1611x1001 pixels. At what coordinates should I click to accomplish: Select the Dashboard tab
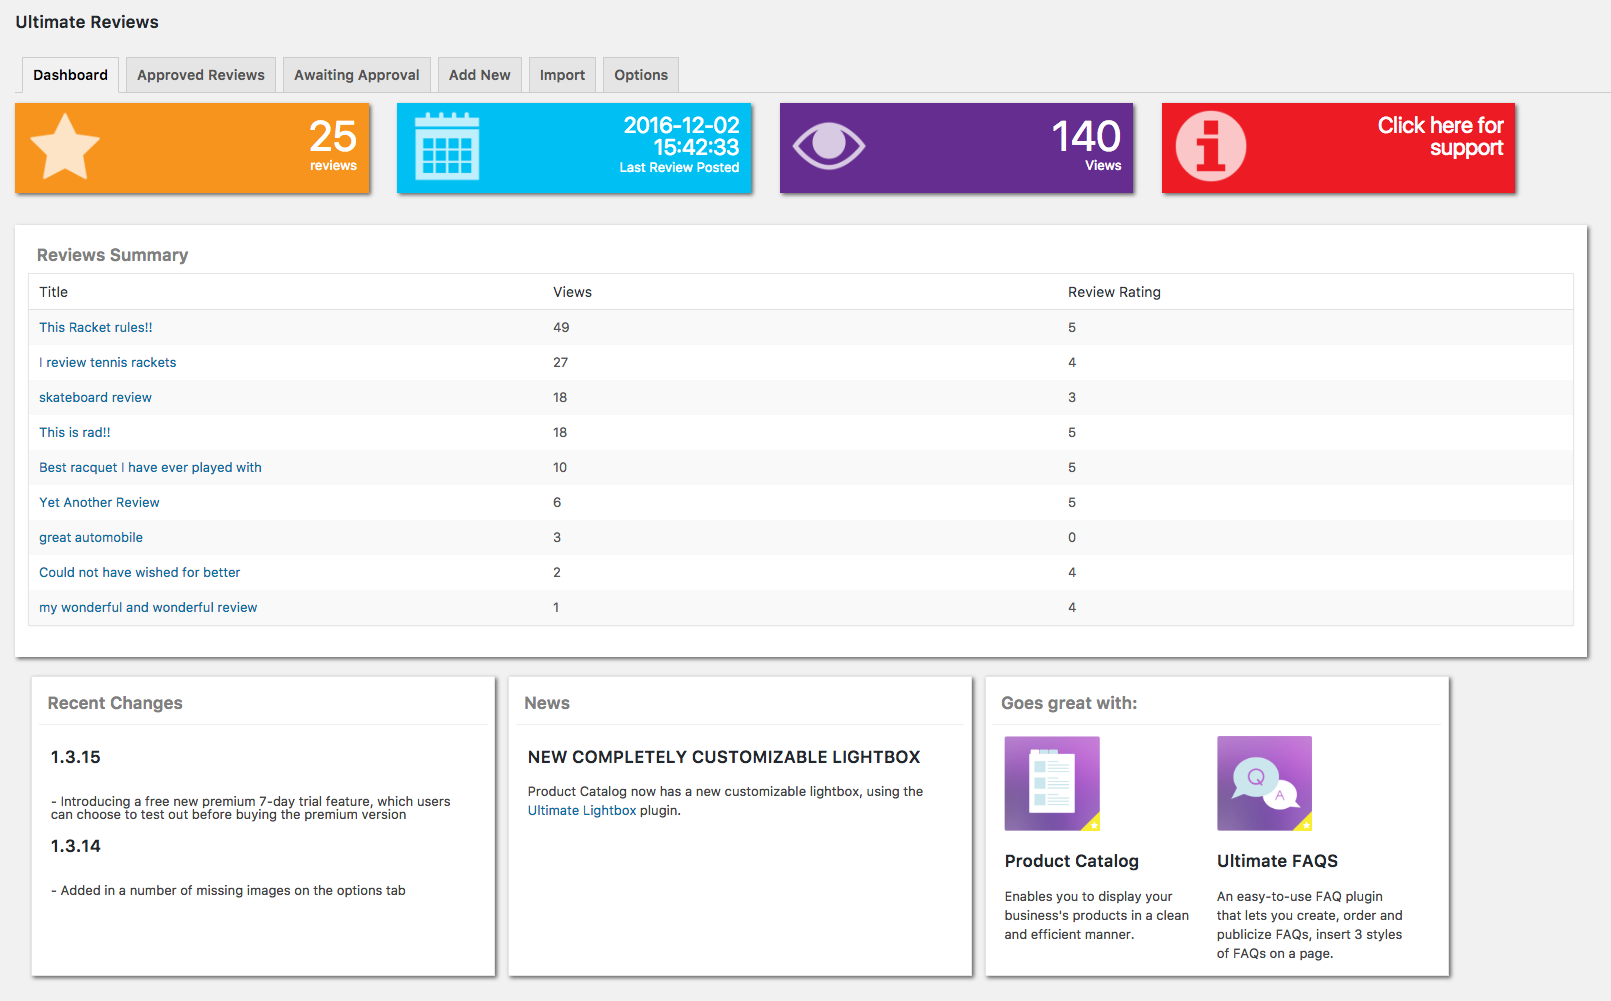click(70, 75)
